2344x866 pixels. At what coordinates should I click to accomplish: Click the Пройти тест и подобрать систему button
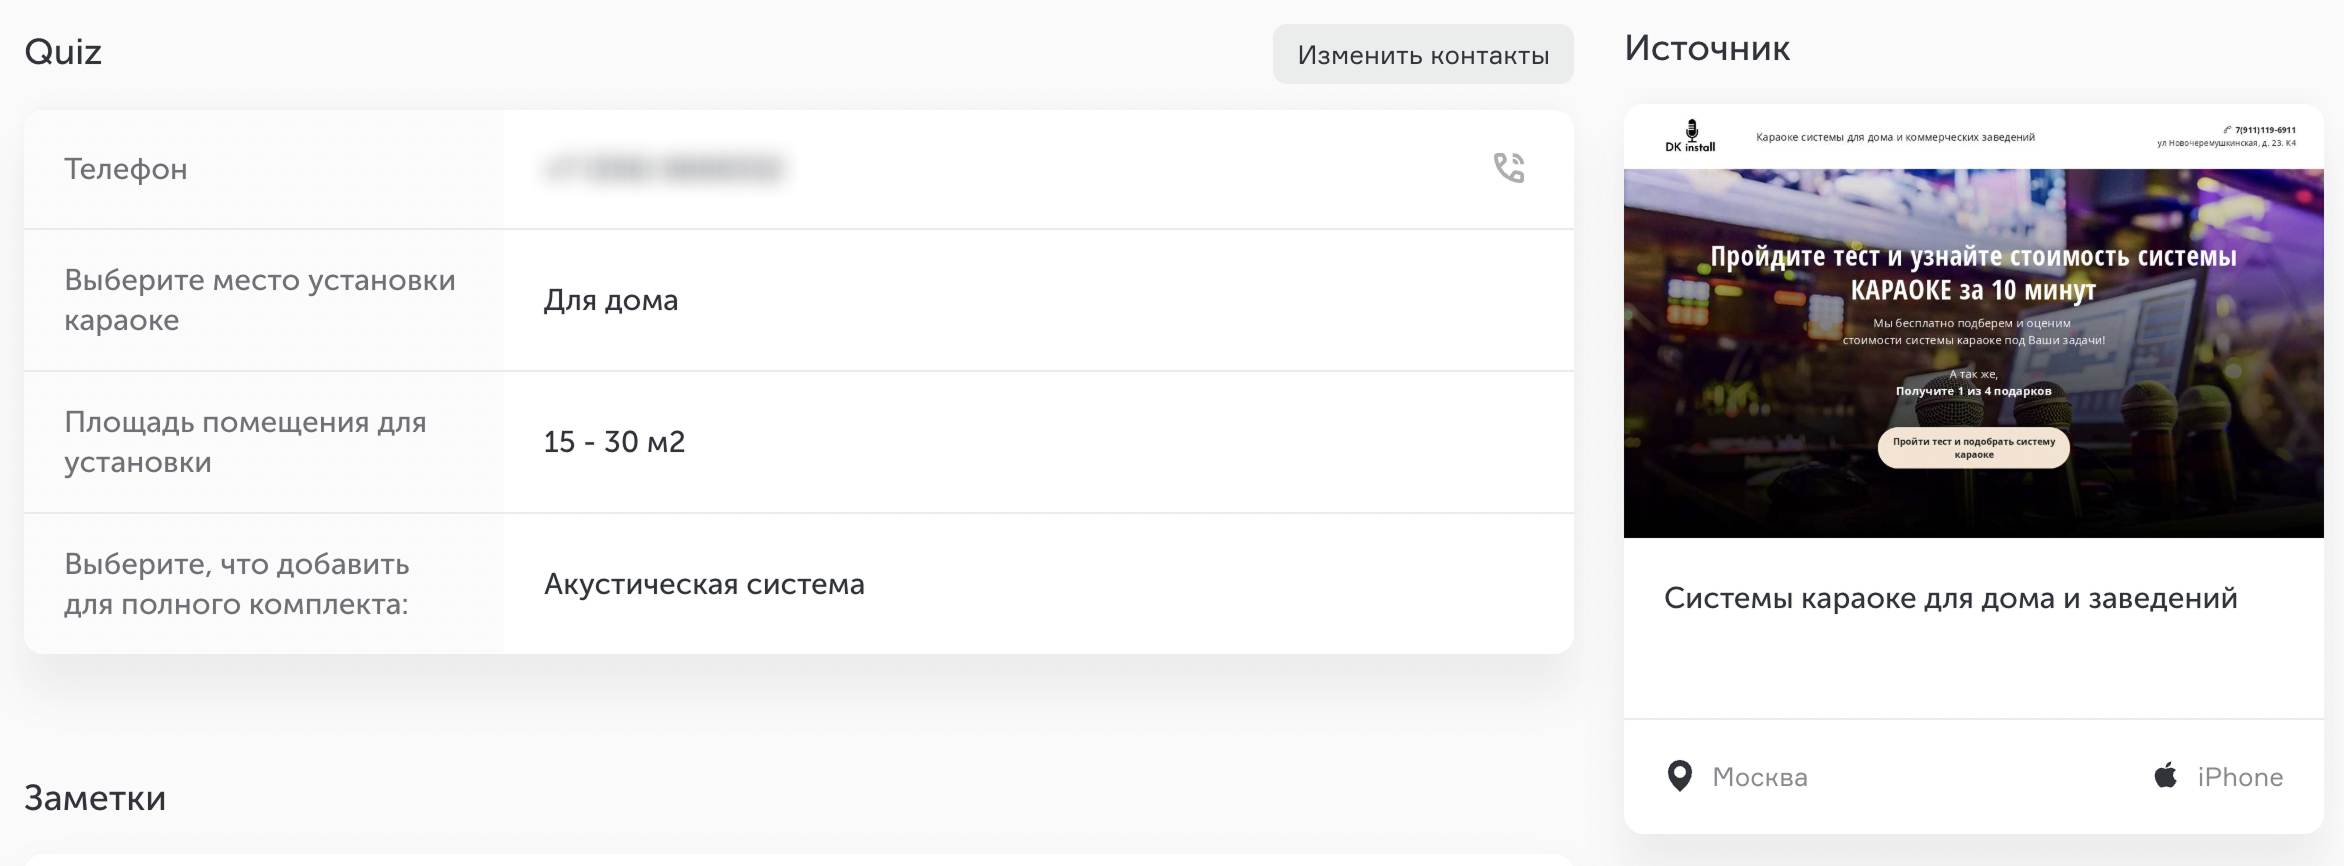[1974, 448]
